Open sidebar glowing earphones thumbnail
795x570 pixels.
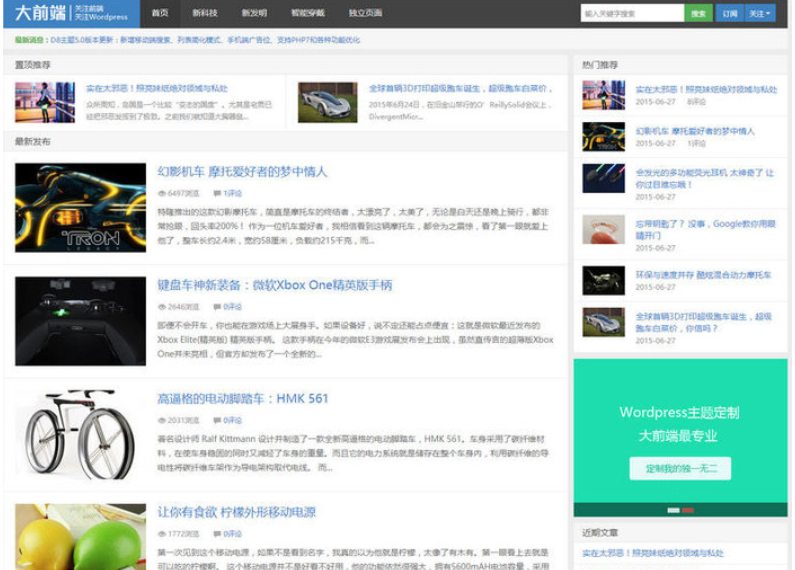(603, 178)
